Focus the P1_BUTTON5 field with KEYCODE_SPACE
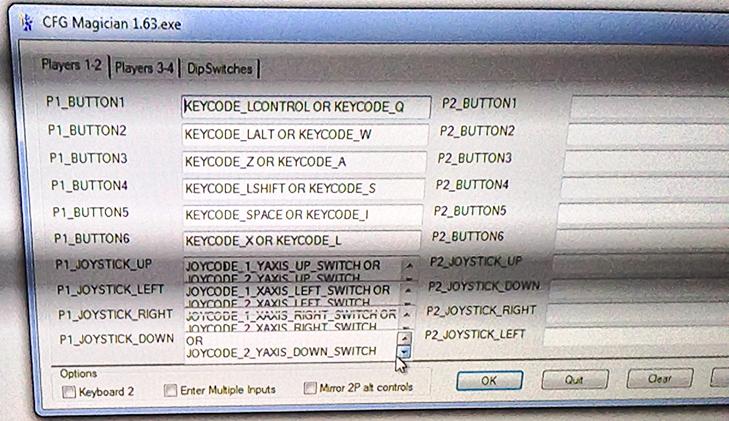729x421 pixels. click(x=303, y=214)
